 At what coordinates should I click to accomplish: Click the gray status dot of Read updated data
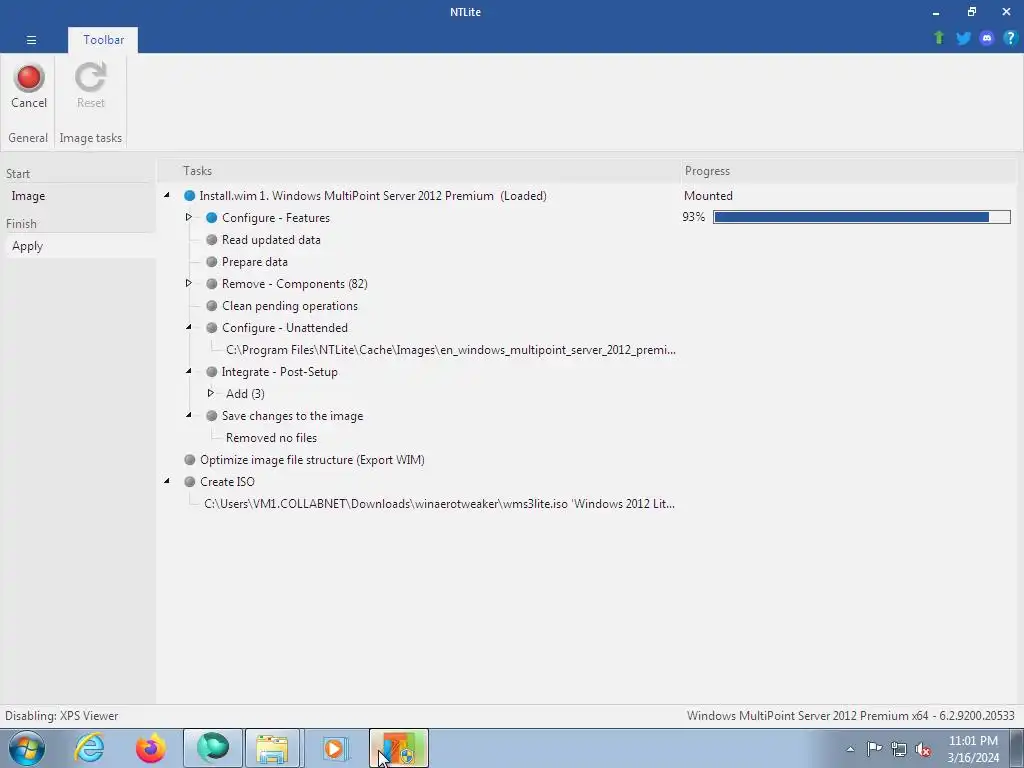tap(212, 240)
